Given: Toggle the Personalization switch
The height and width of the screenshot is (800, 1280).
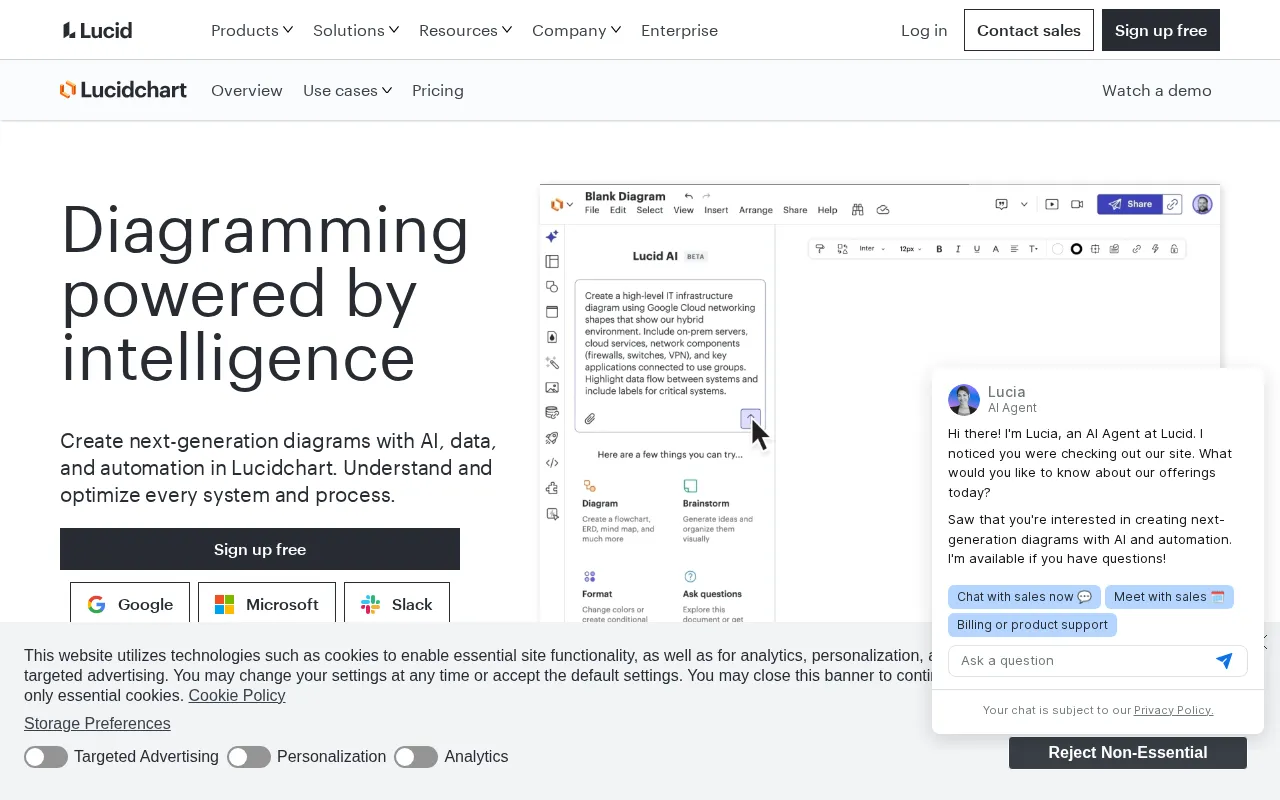Looking at the screenshot, I should point(249,757).
